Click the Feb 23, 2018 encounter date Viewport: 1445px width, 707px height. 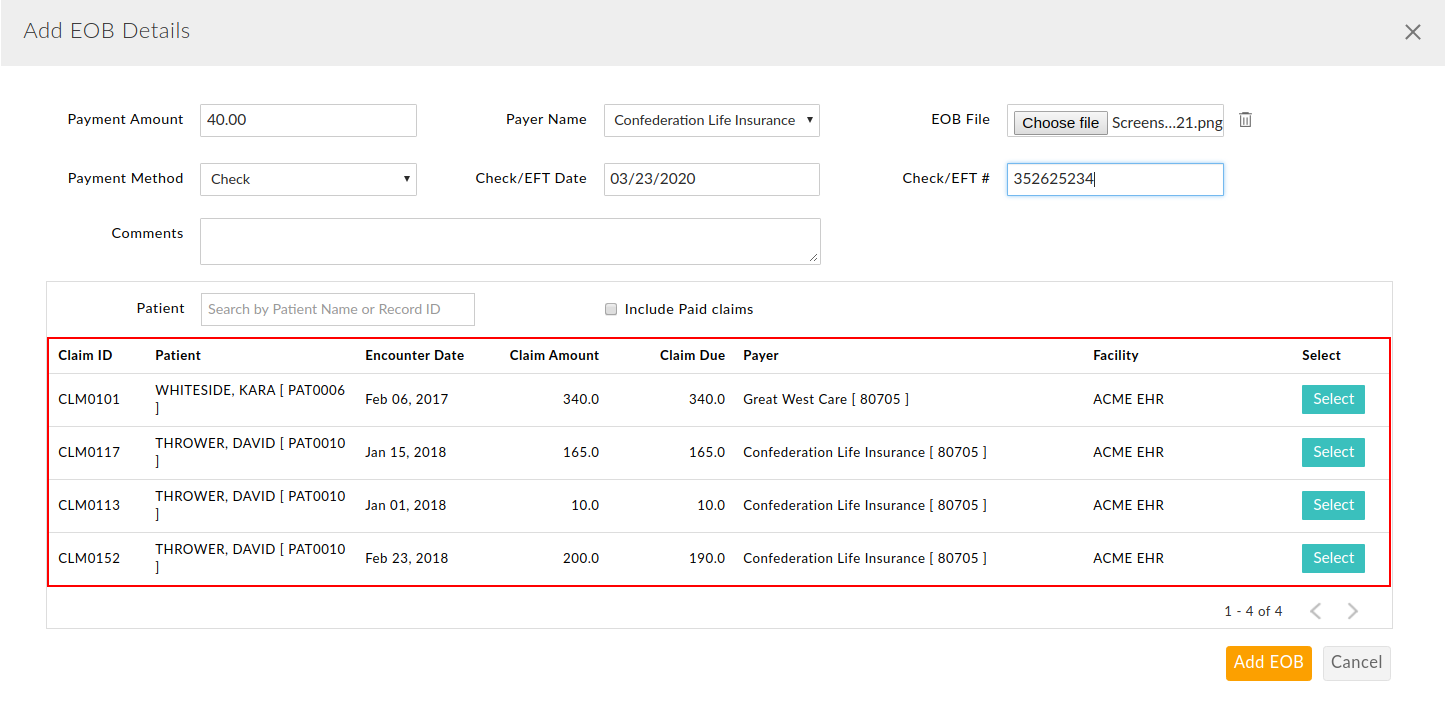pyautogui.click(x=407, y=558)
